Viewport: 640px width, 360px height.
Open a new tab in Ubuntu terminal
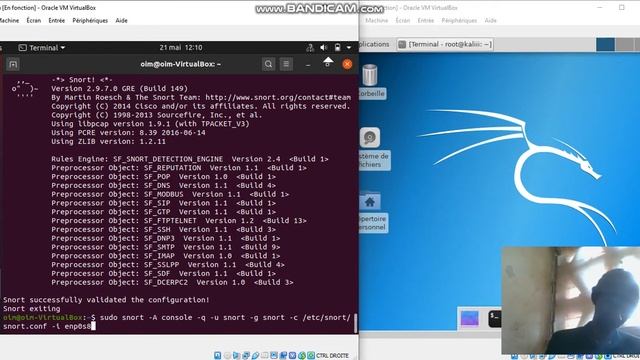(x=13, y=64)
